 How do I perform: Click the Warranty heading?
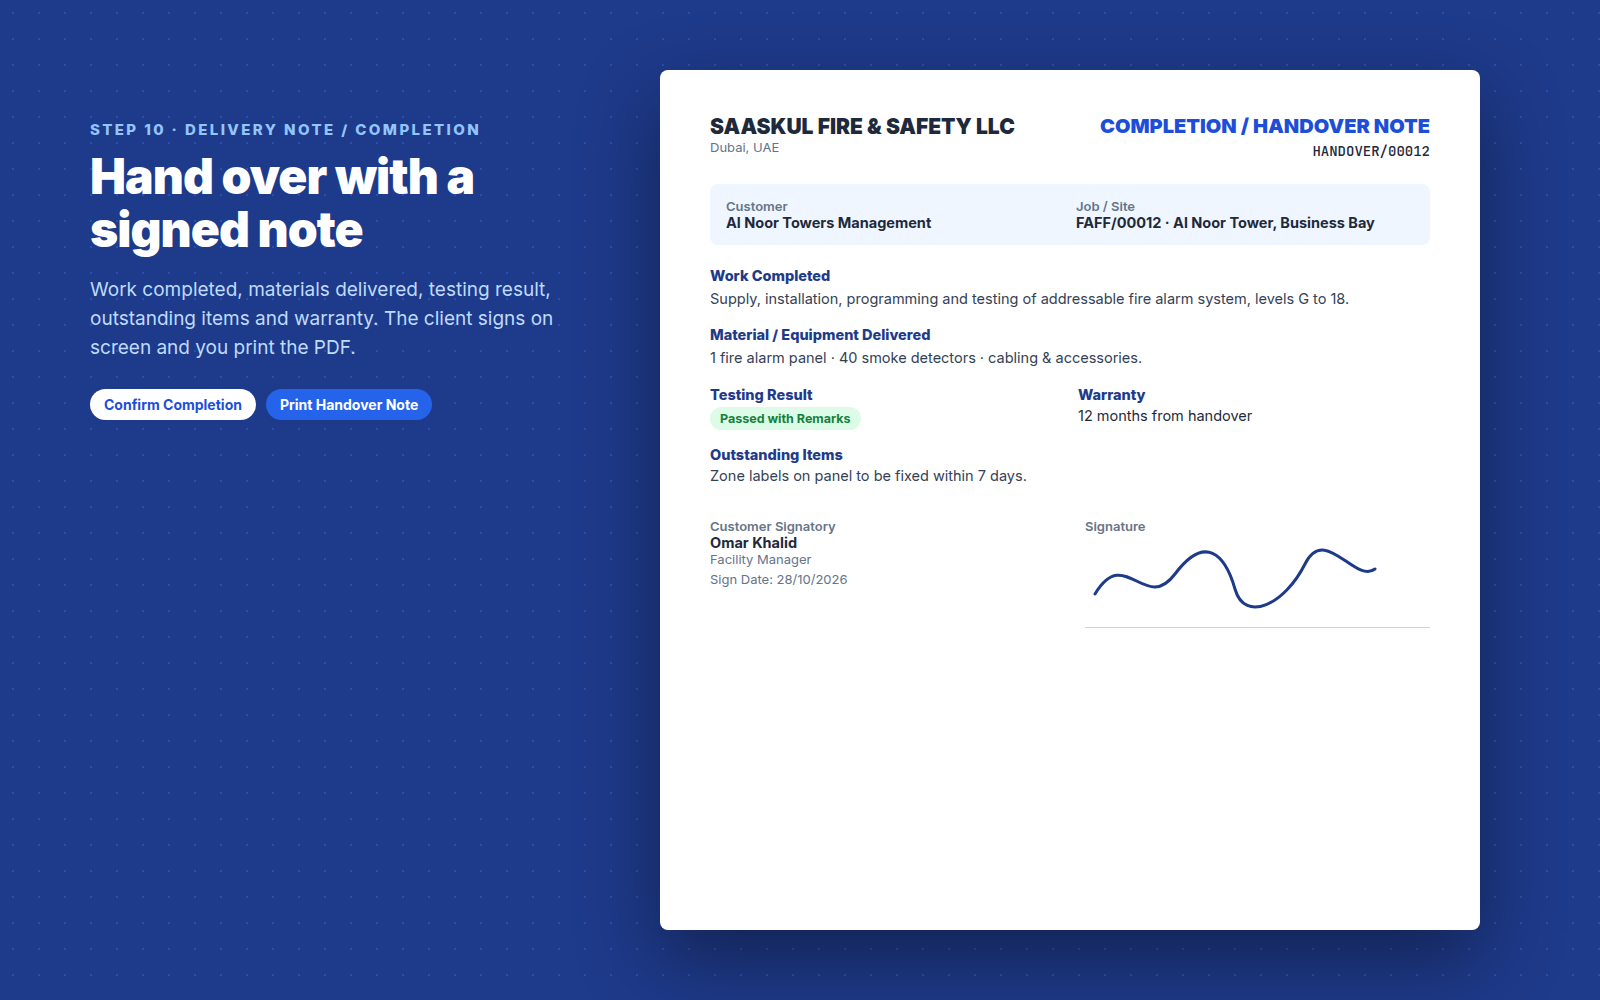(x=1111, y=395)
